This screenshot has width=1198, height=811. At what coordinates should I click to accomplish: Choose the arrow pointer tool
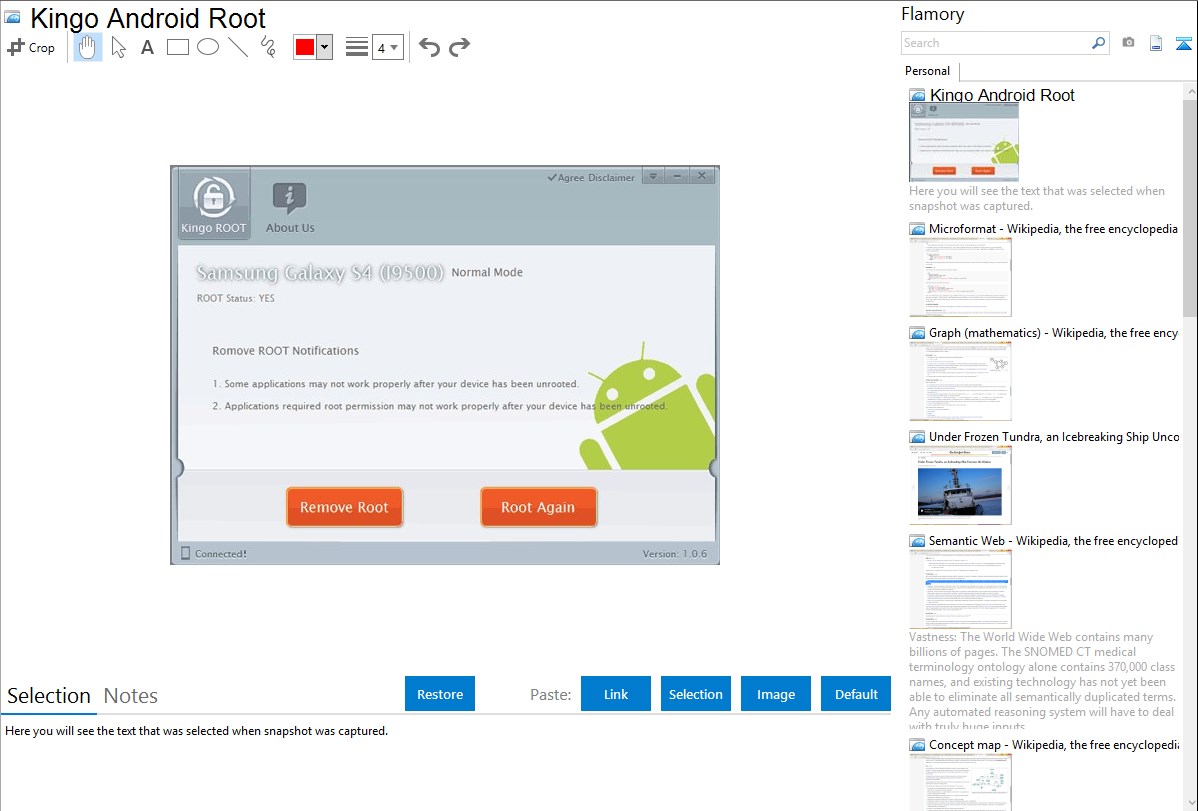[118, 47]
